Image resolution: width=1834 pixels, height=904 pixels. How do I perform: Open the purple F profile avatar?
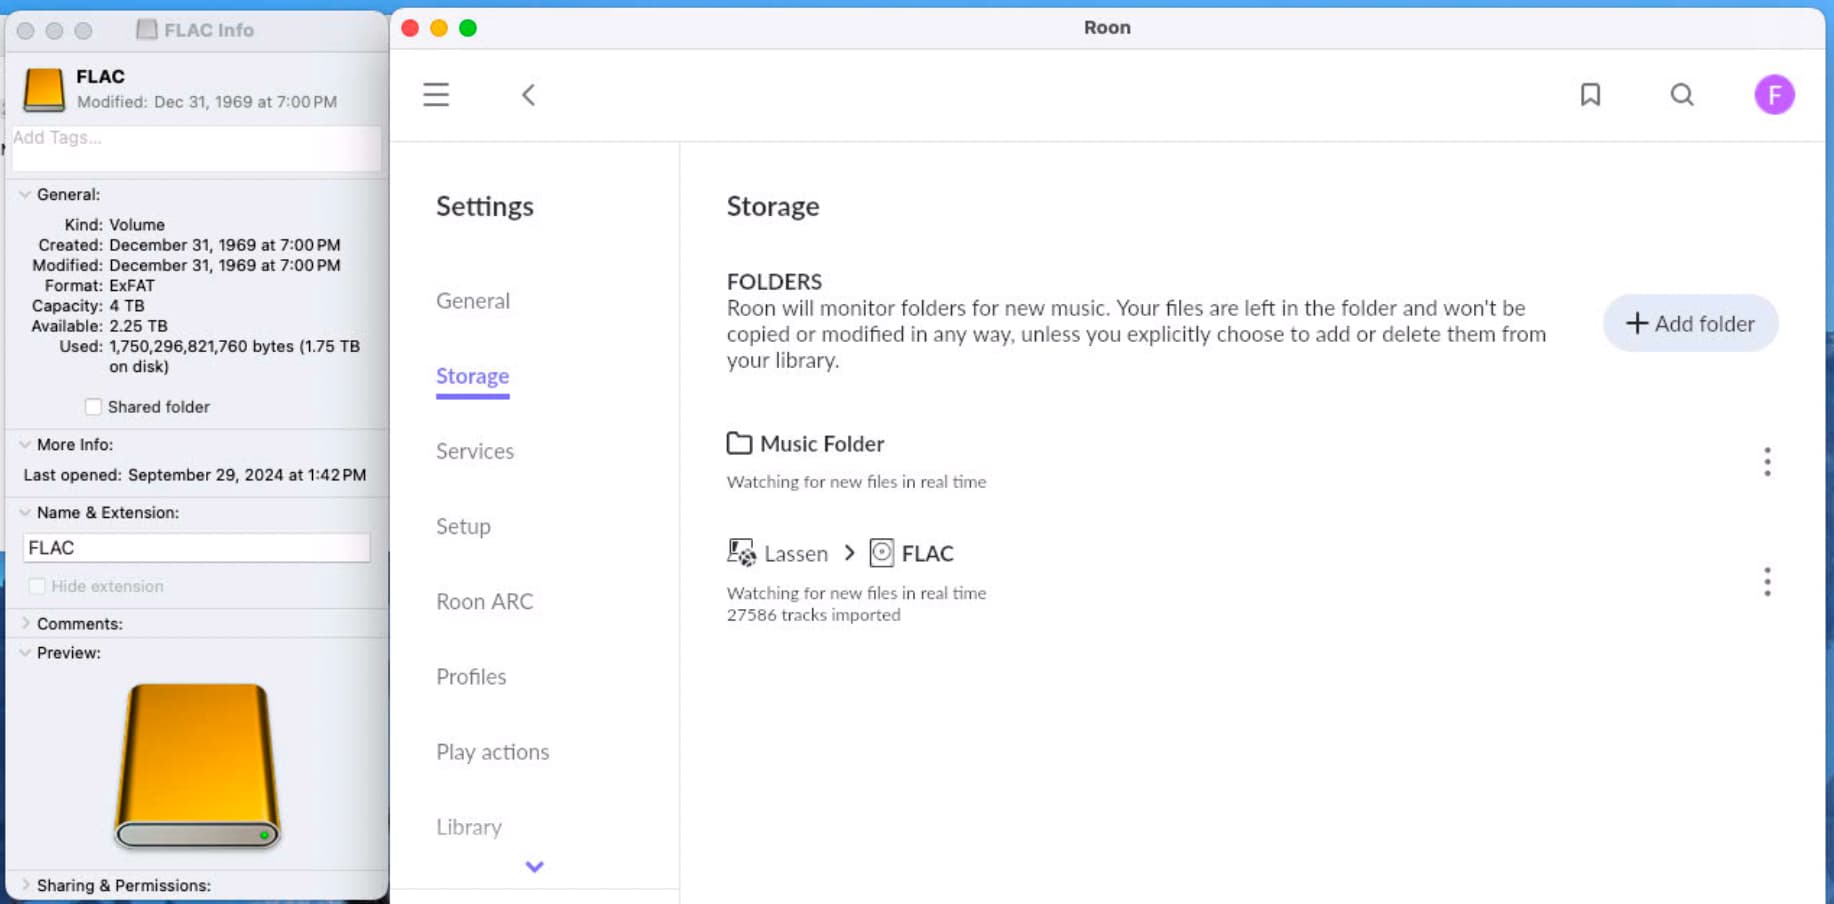coord(1774,95)
